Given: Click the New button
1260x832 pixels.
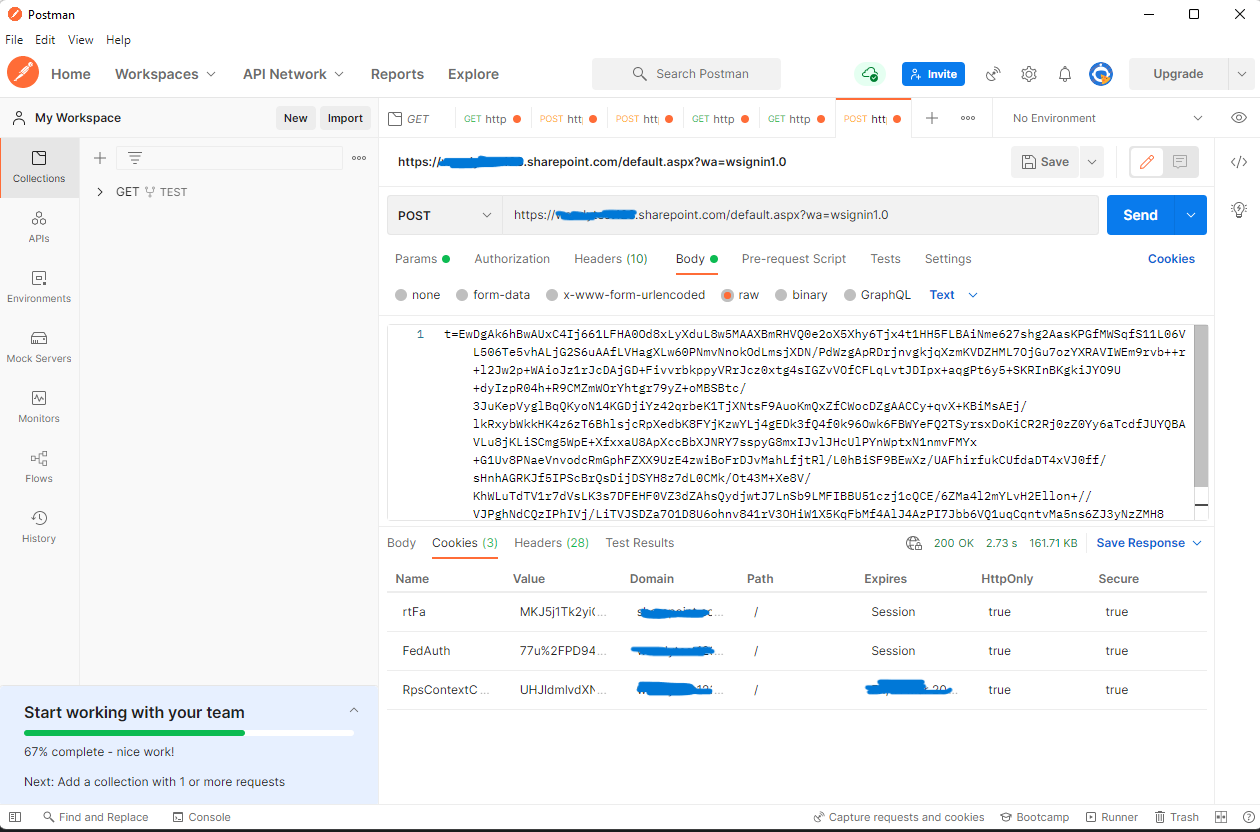Looking at the screenshot, I should pos(296,118).
